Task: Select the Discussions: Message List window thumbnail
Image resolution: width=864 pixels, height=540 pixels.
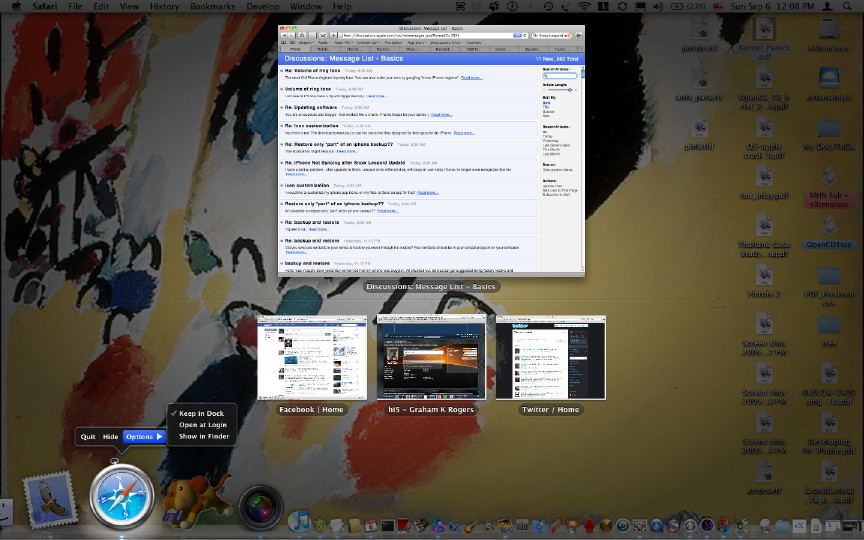Action: (x=431, y=150)
